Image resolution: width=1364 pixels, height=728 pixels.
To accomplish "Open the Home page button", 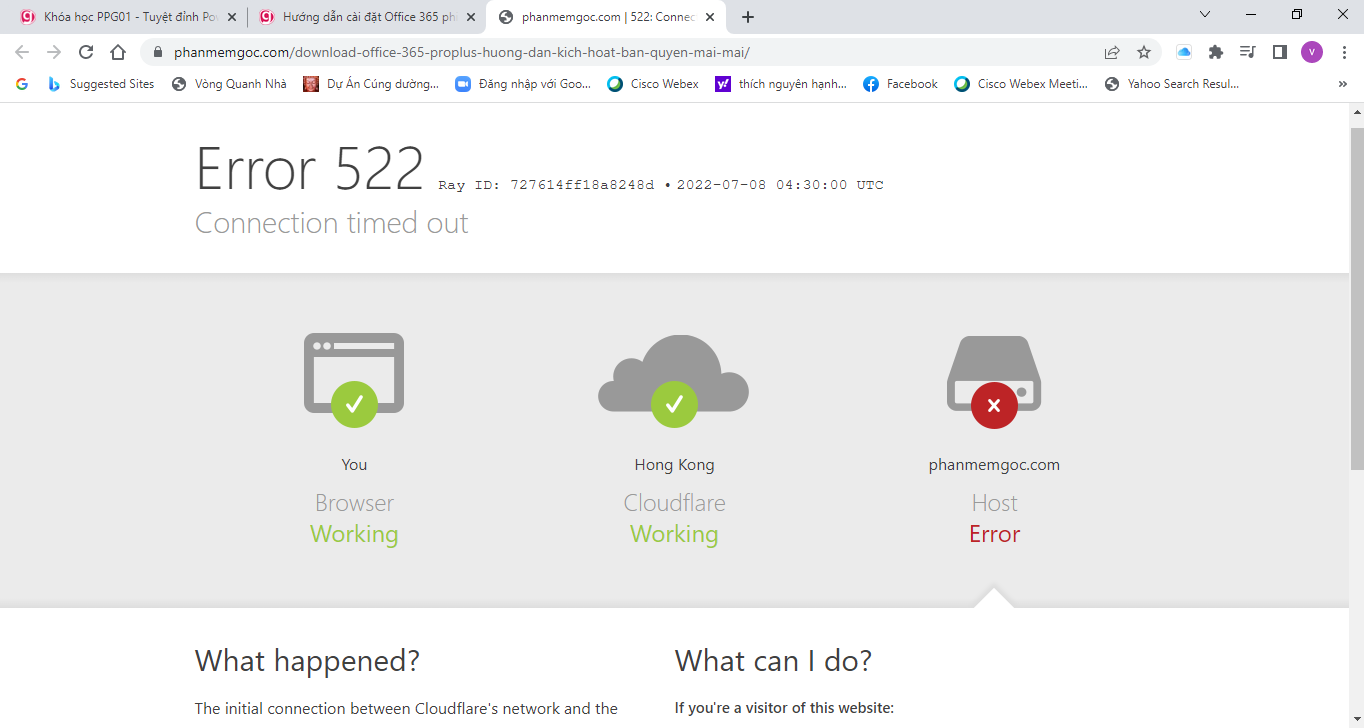I will tap(118, 52).
